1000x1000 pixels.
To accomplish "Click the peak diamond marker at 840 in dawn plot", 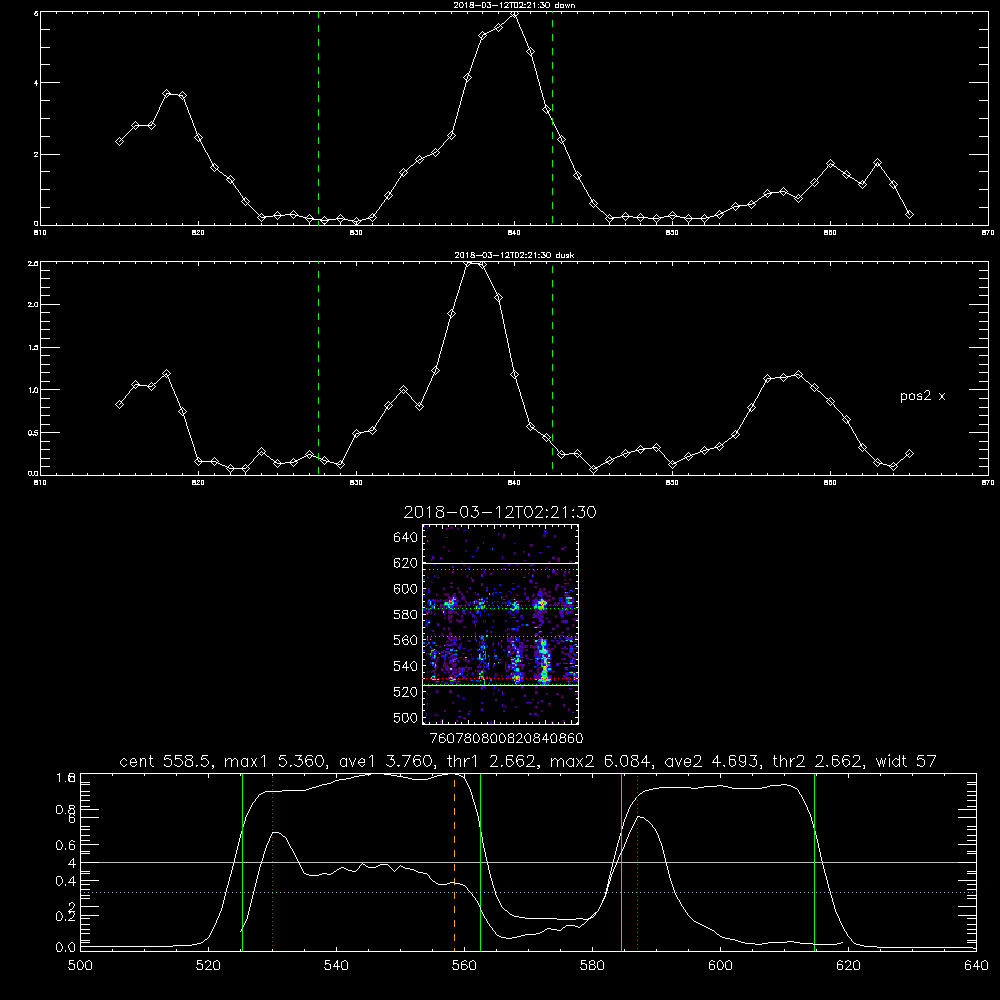I will pyautogui.click(x=514, y=13).
